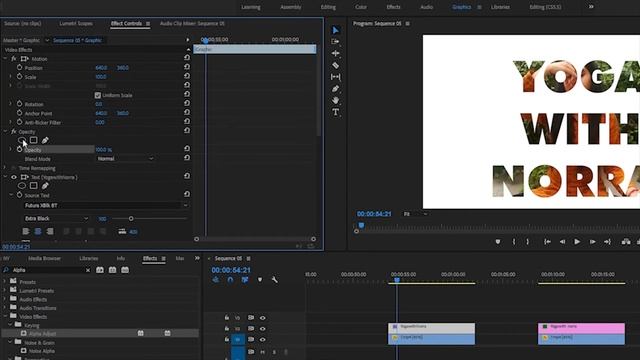The height and width of the screenshot is (360, 640).
Task: Hide the Text layer eye icon
Action: point(14,177)
